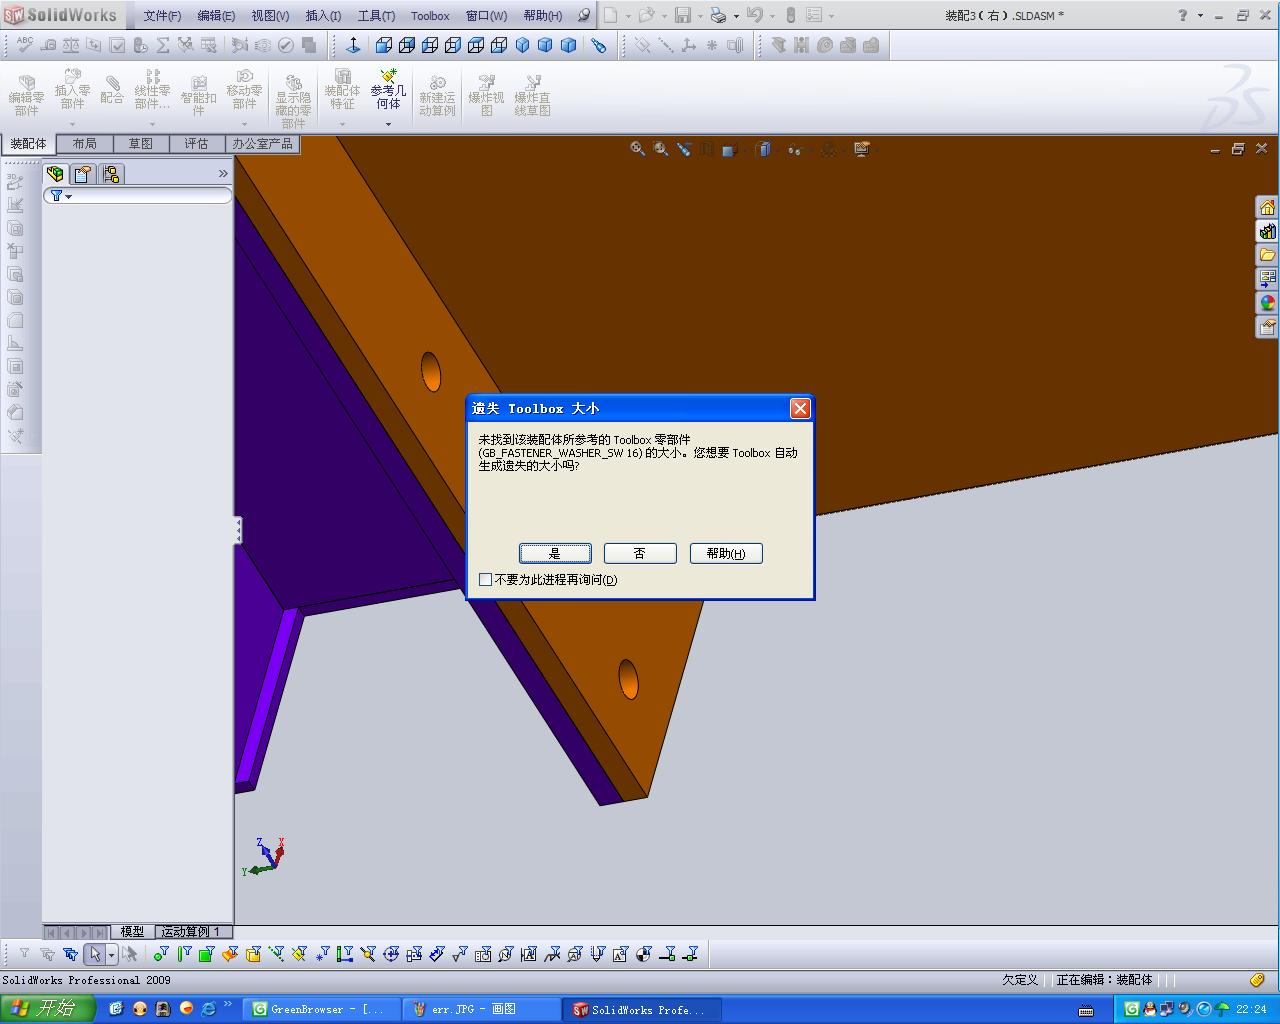The width and height of the screenshot is (1280, 1024).
Task: Select the 模型 bottom tab
Action: (132, 932)
